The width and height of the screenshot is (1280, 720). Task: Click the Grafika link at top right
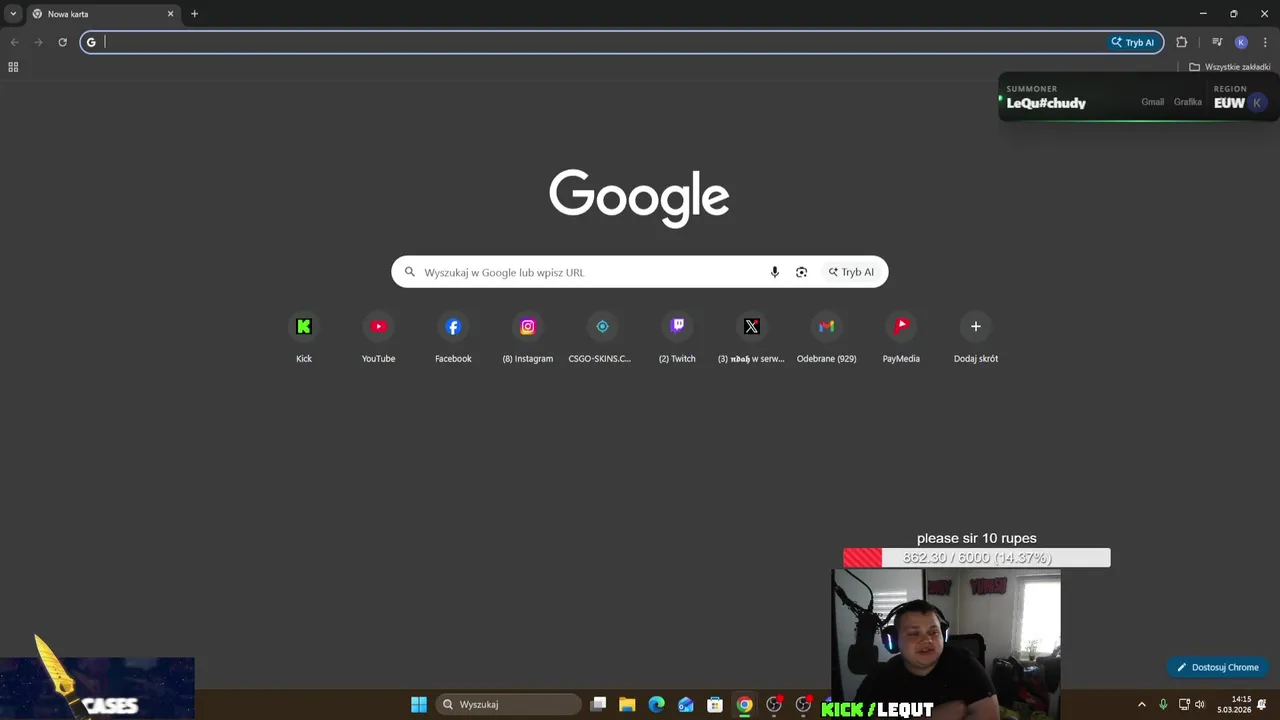click(1187, 102)
